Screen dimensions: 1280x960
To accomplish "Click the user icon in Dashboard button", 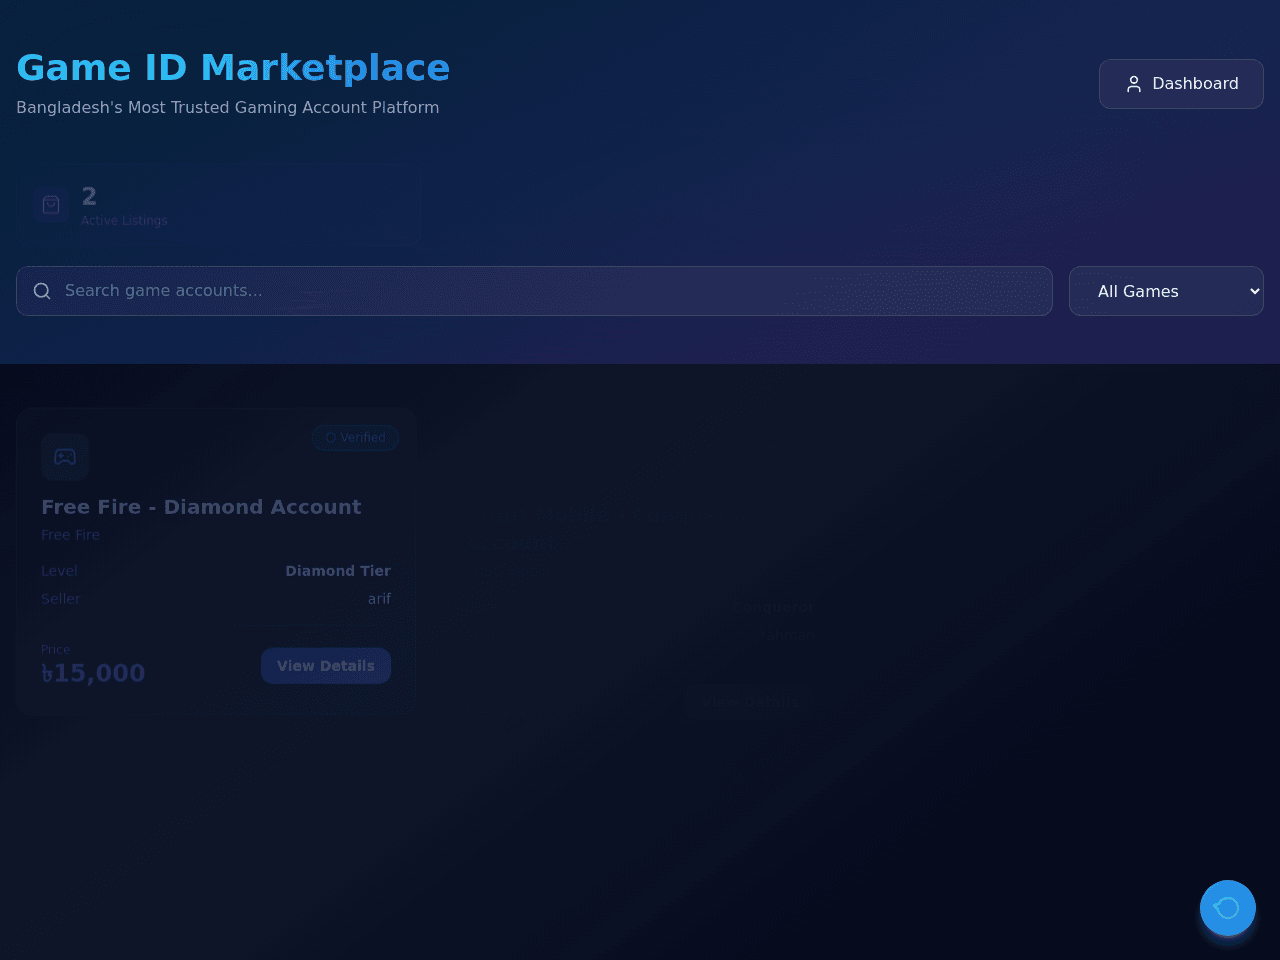I will pos(1134,84).
